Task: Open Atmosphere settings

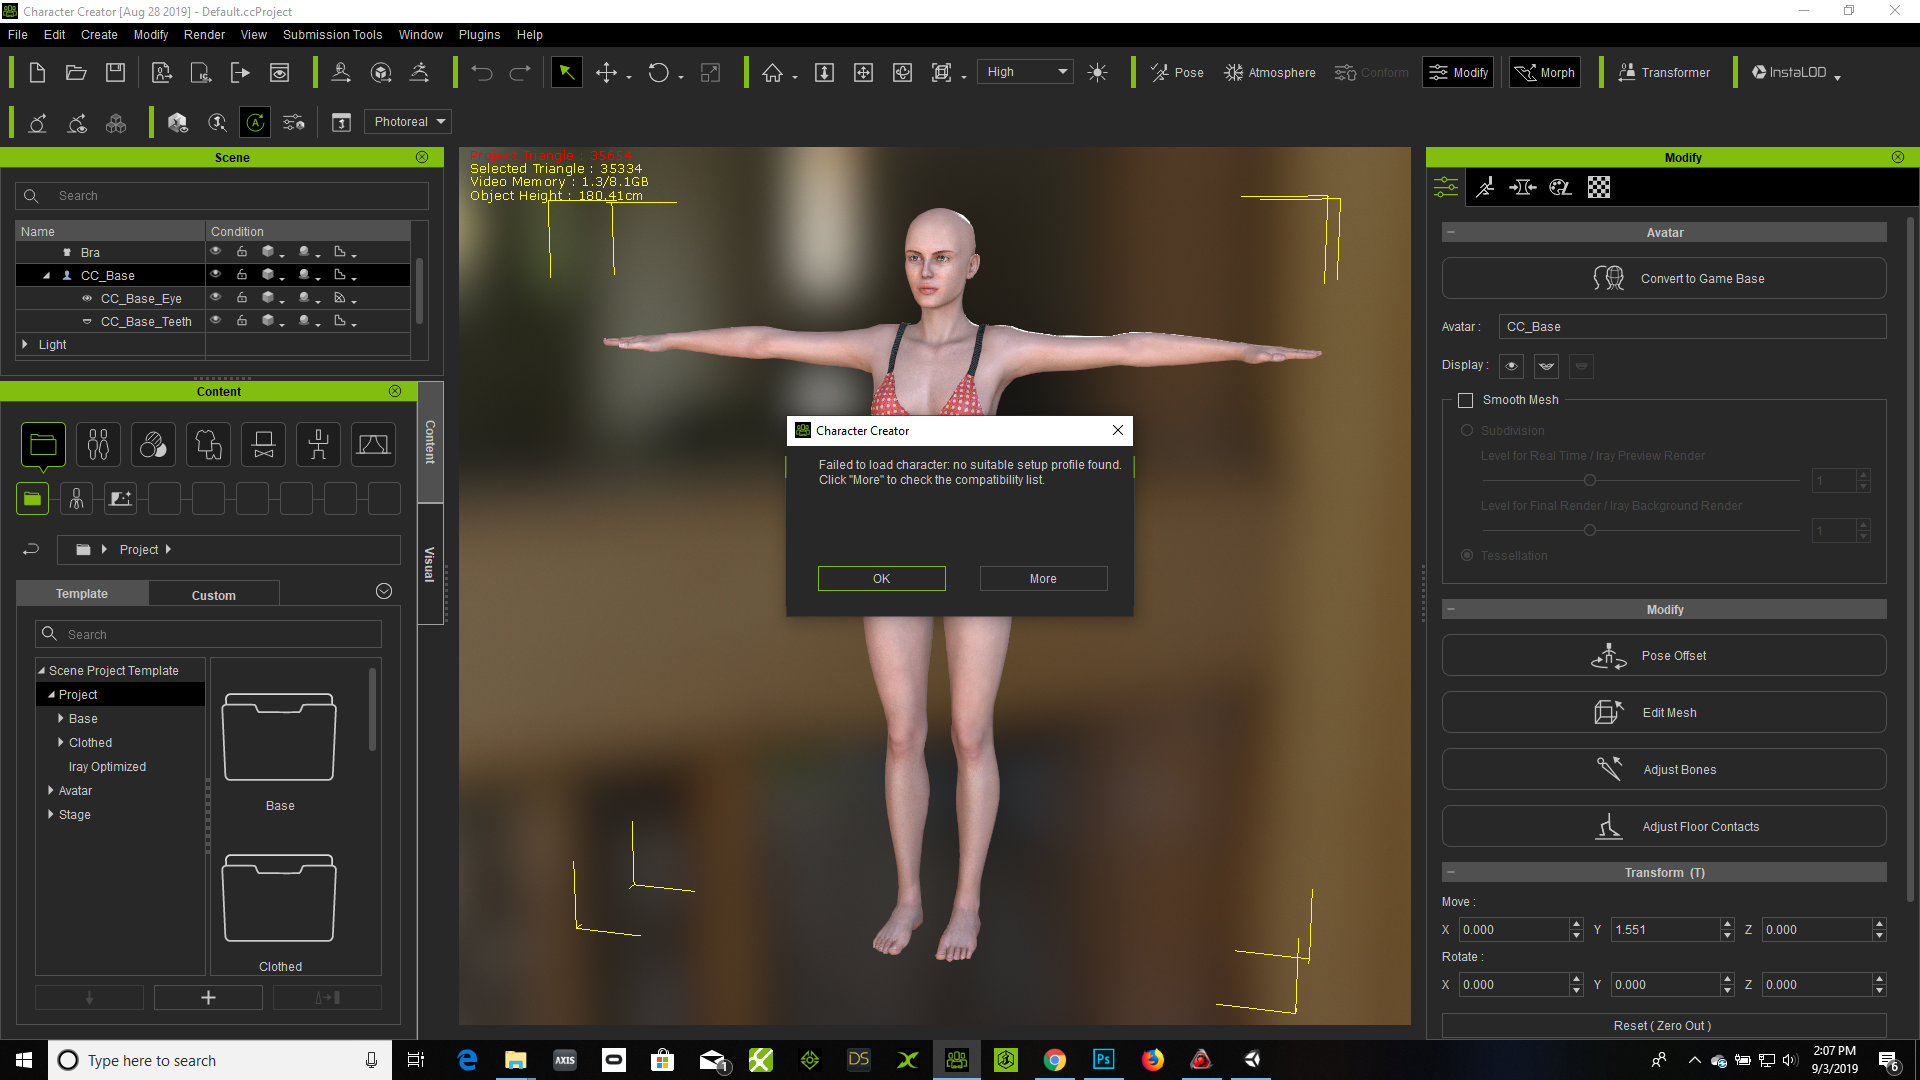Action: point(1269,72)
